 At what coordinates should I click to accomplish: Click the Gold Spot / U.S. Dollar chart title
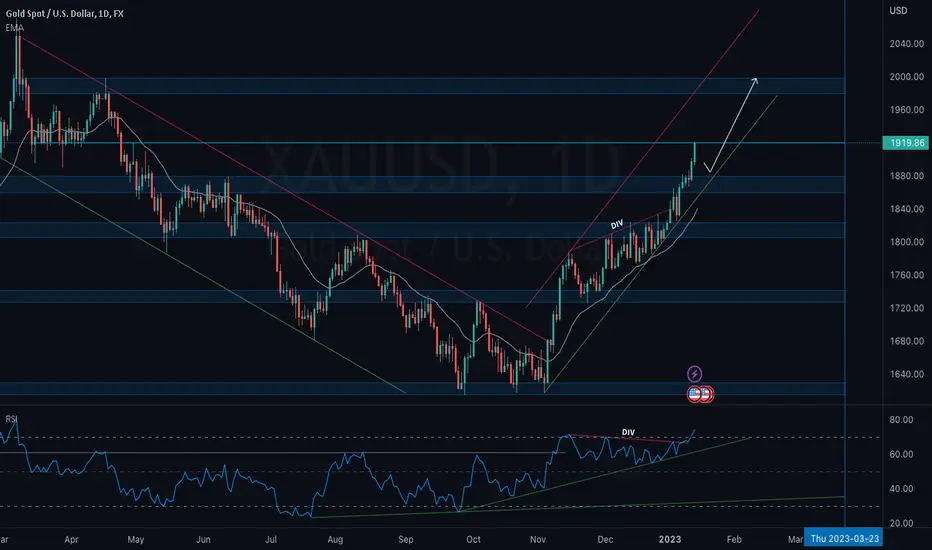pyautogui.click(x=65, y=14)
